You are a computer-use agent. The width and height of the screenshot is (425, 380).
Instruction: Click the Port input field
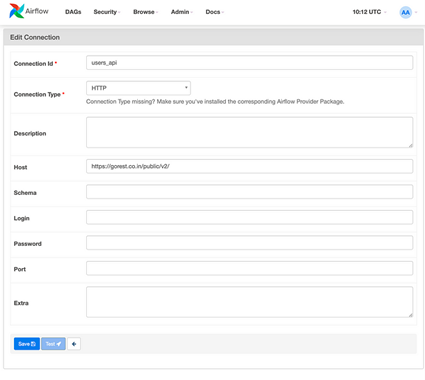coord(249,268)
